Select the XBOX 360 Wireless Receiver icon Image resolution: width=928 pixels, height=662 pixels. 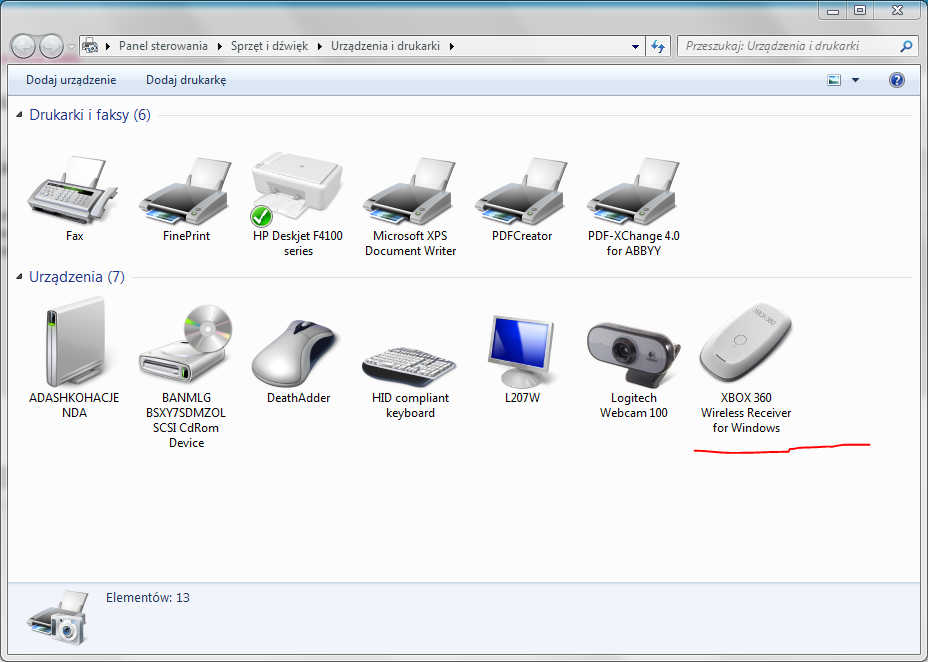point(746,342)
